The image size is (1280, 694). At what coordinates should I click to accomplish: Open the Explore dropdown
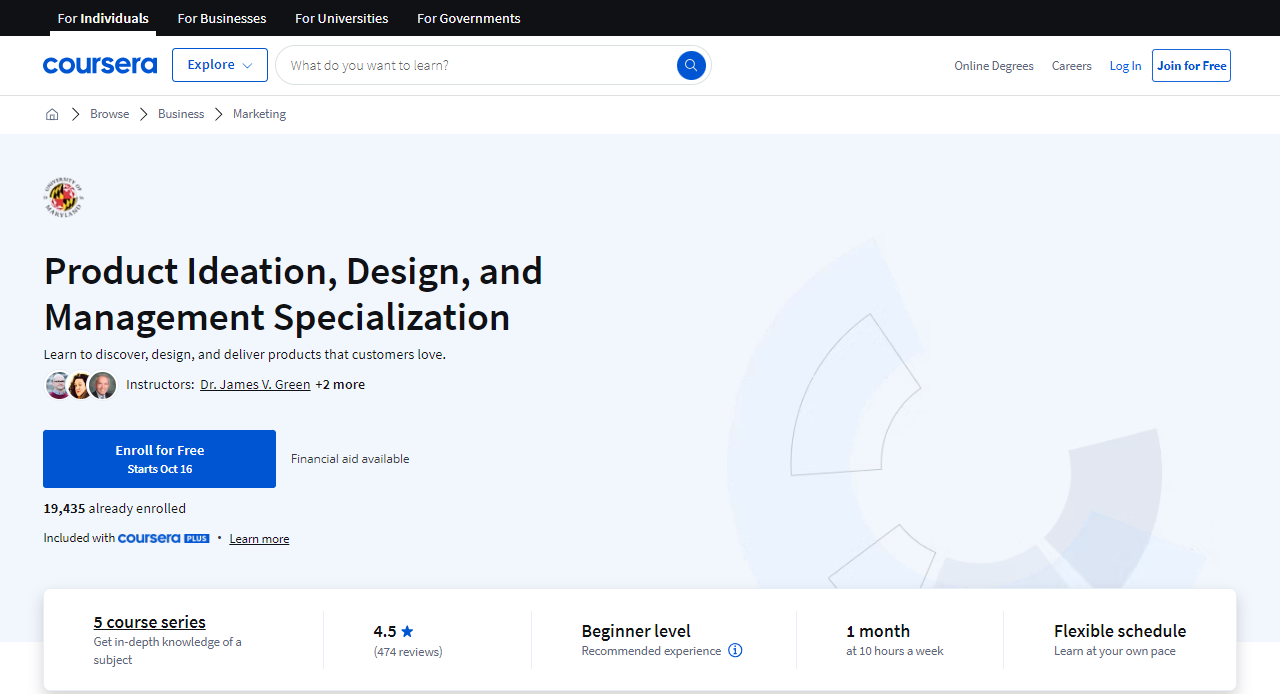point(220,65)
